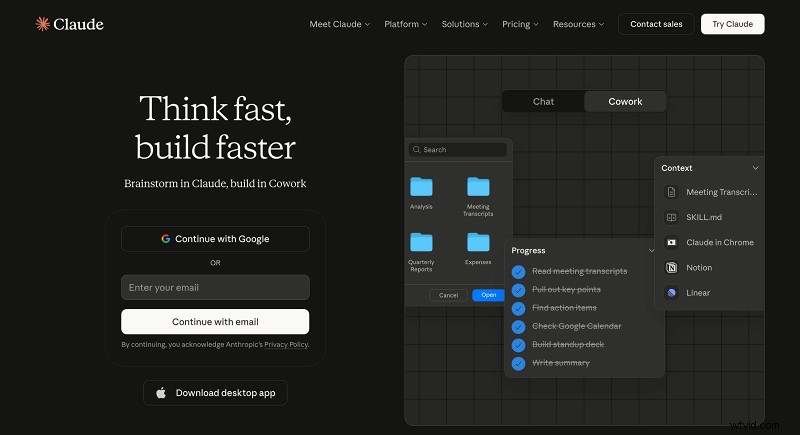
Task: Open the Meeting Transcripts folder
Action: pos(478,186)
